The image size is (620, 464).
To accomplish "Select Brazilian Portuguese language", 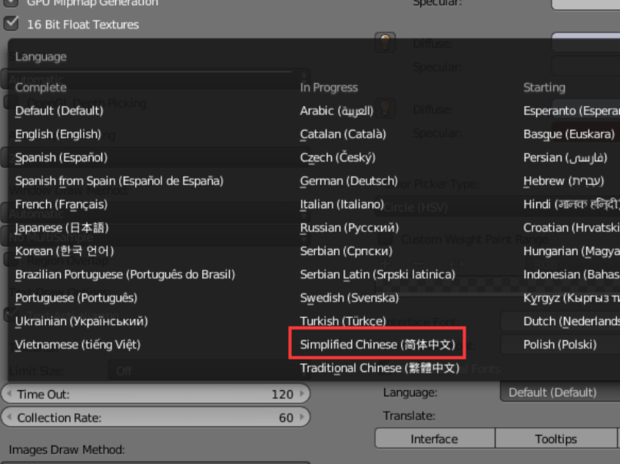I will tap(125, 275).
